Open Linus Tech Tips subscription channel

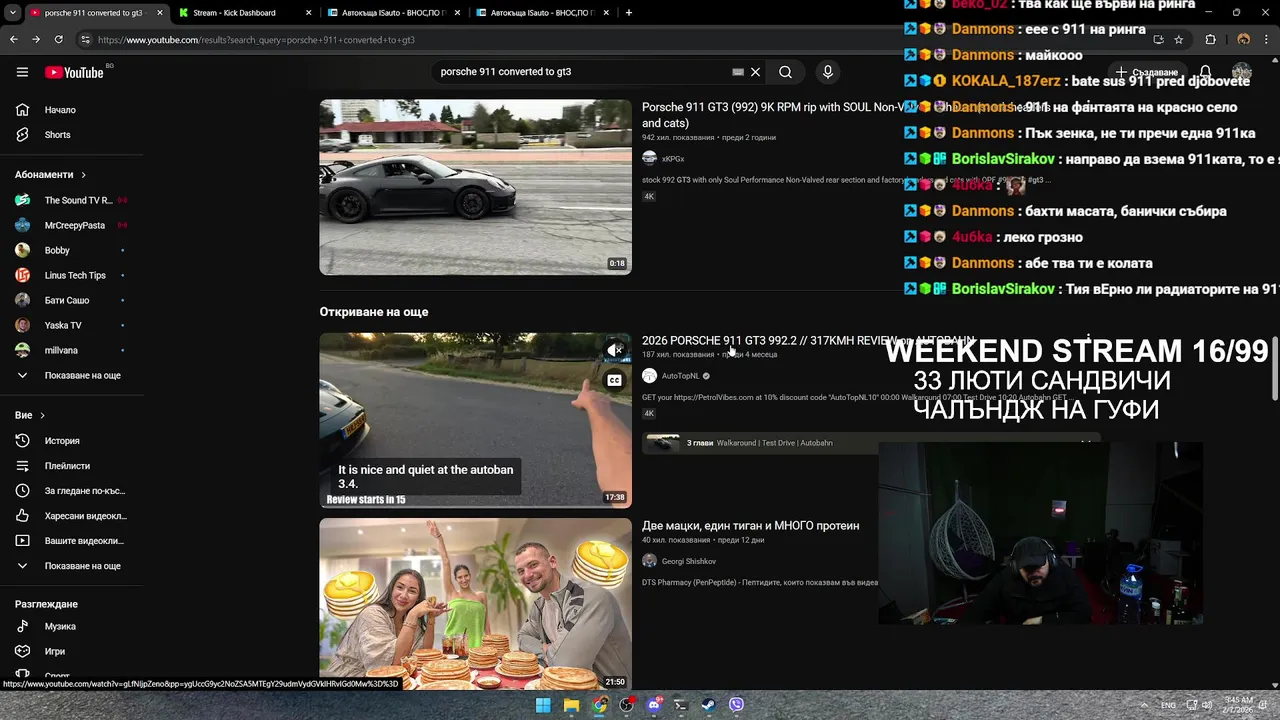click(x=72, y=275)
